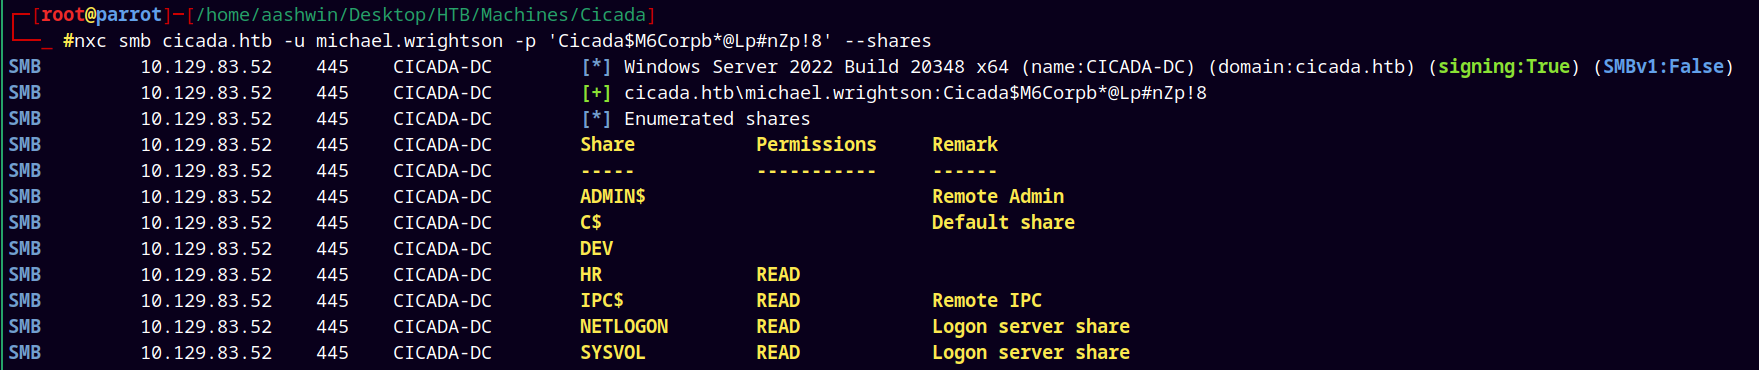Click IP 10.129.83.52 on the first SMB line

pos(206,67)
